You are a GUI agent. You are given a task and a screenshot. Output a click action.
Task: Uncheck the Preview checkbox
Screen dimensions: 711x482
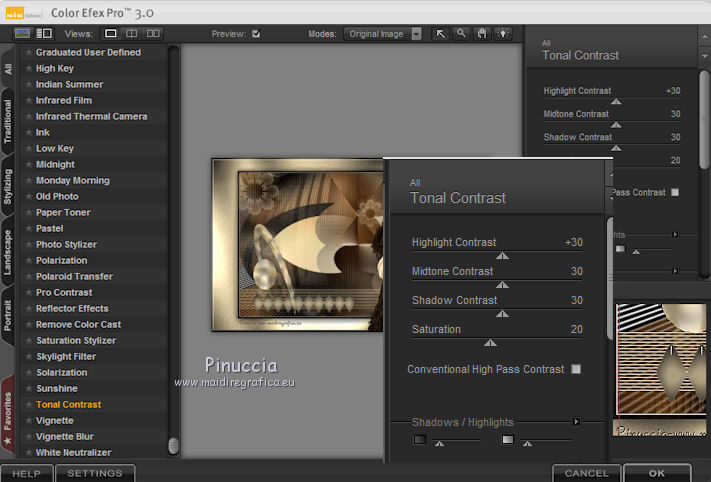click(256, 33)
